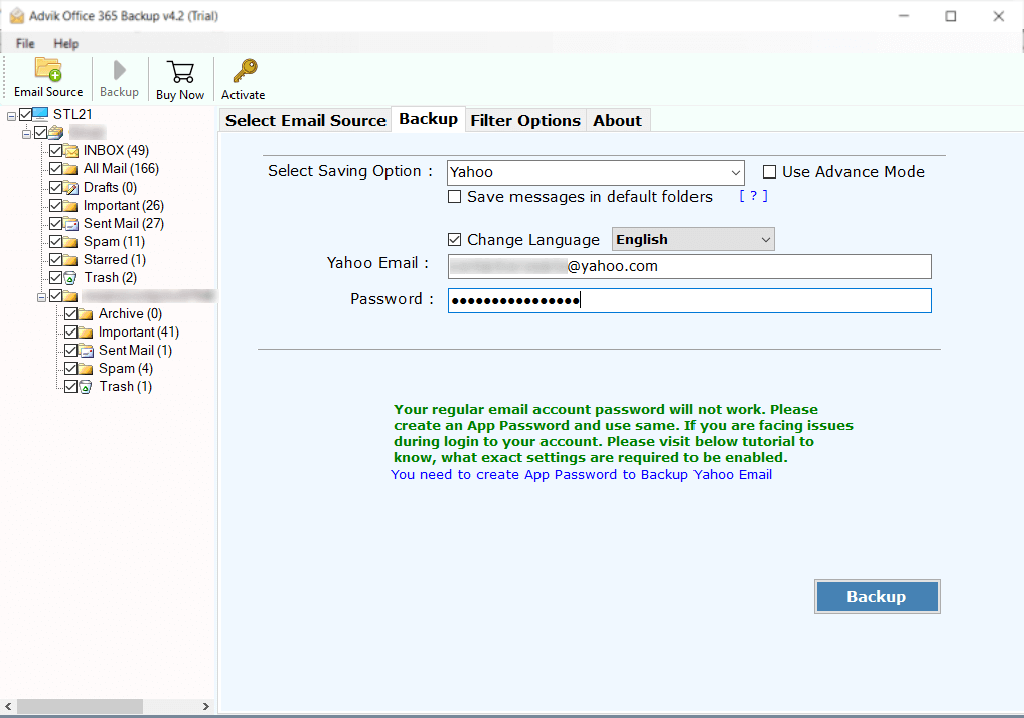Click the Important (41) folder icon

tap(86, 332)
